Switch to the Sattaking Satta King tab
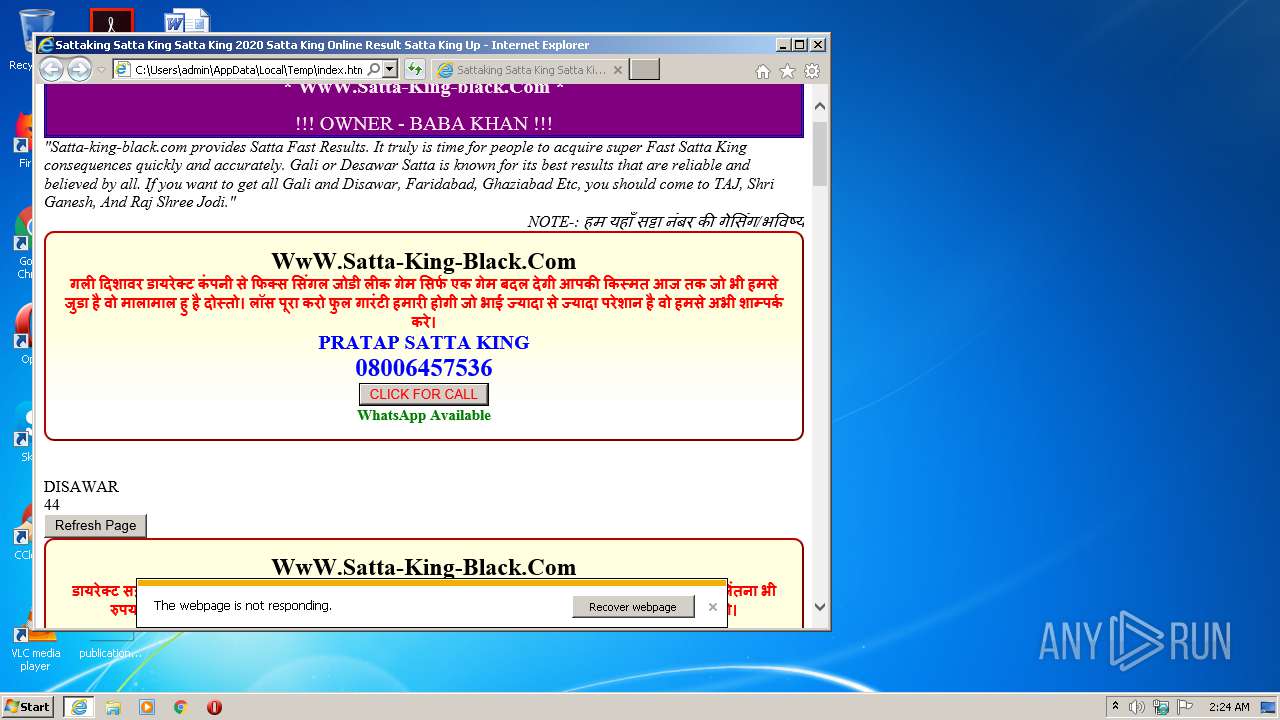The width and height of the screenshot is (1280, 720). (530, 70)
